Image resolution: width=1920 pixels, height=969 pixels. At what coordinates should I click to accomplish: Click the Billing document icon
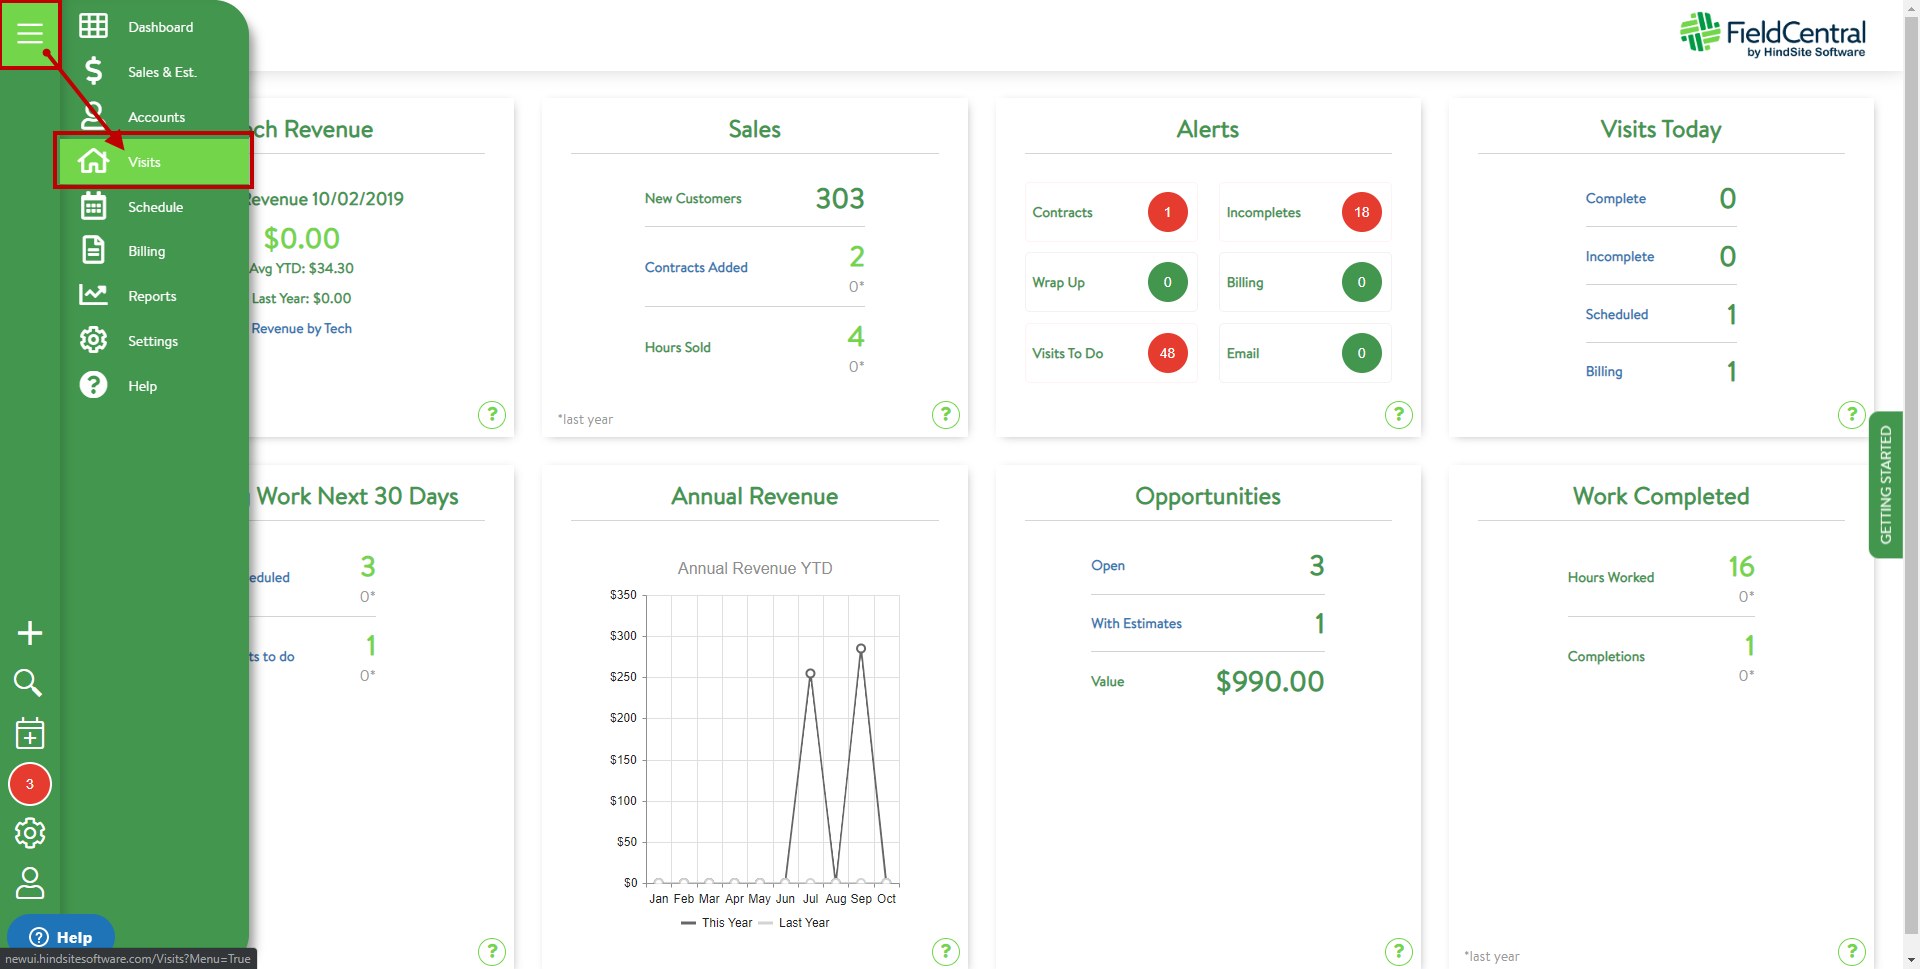click(x=93, y=250)
